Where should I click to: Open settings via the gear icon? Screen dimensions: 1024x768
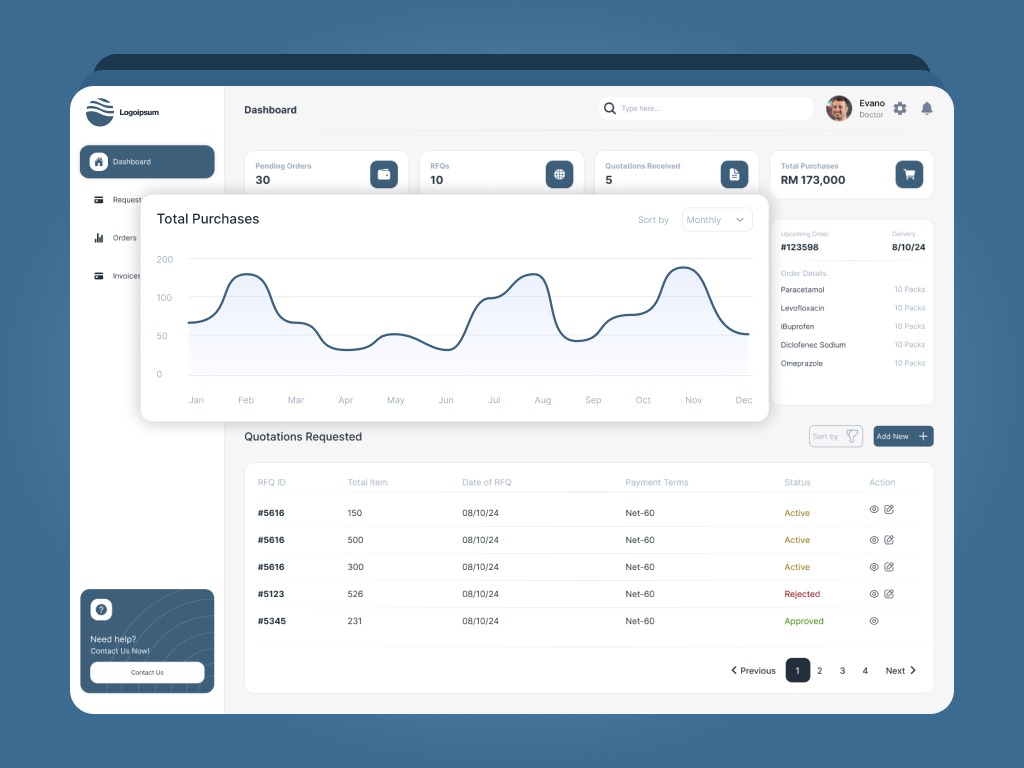[x=900, y=108]
